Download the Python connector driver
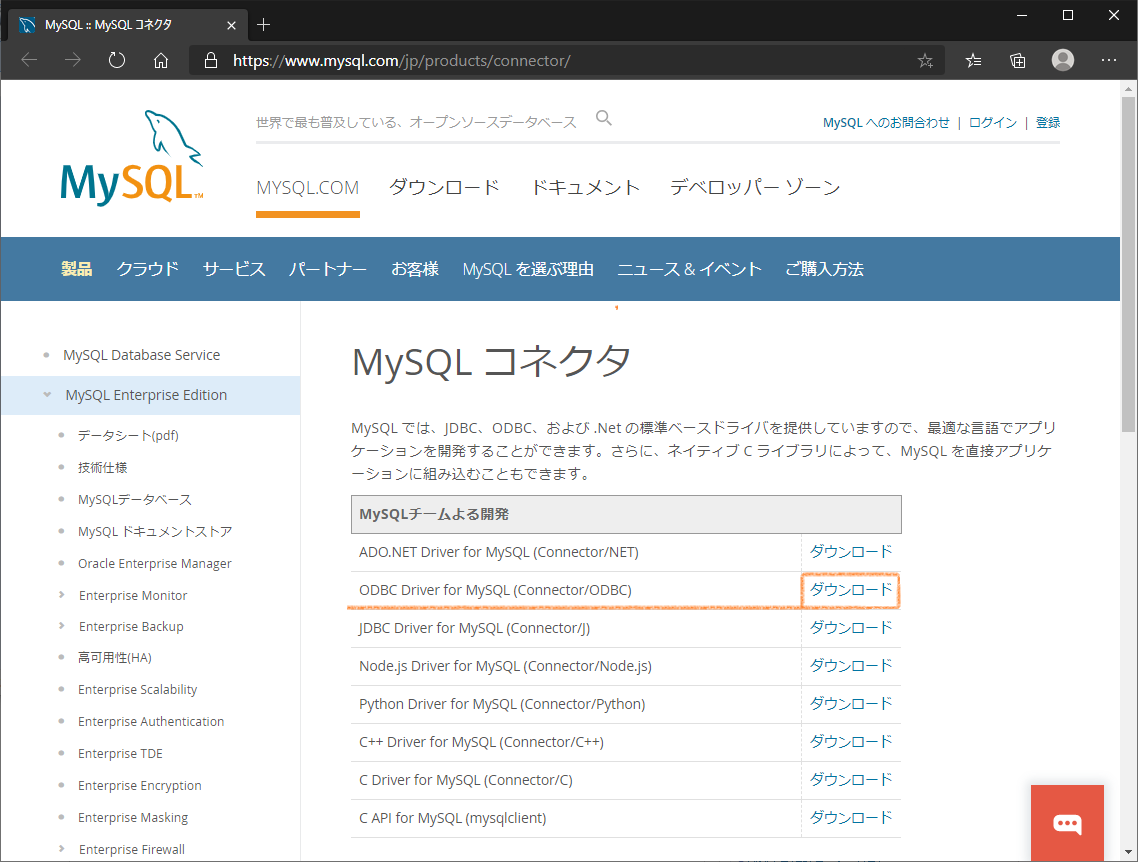The image size is (1138, 862). tap(851, 703)
